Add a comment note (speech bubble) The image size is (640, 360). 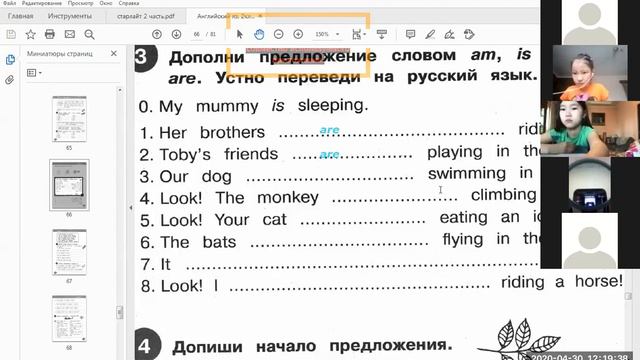[x=411, y=34]
